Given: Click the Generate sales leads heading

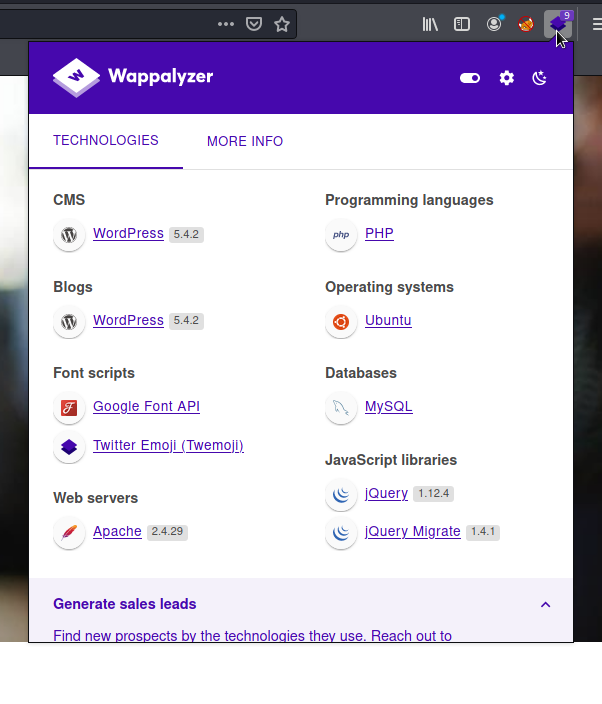Looking at the screenshot, I should pos(125,604).
